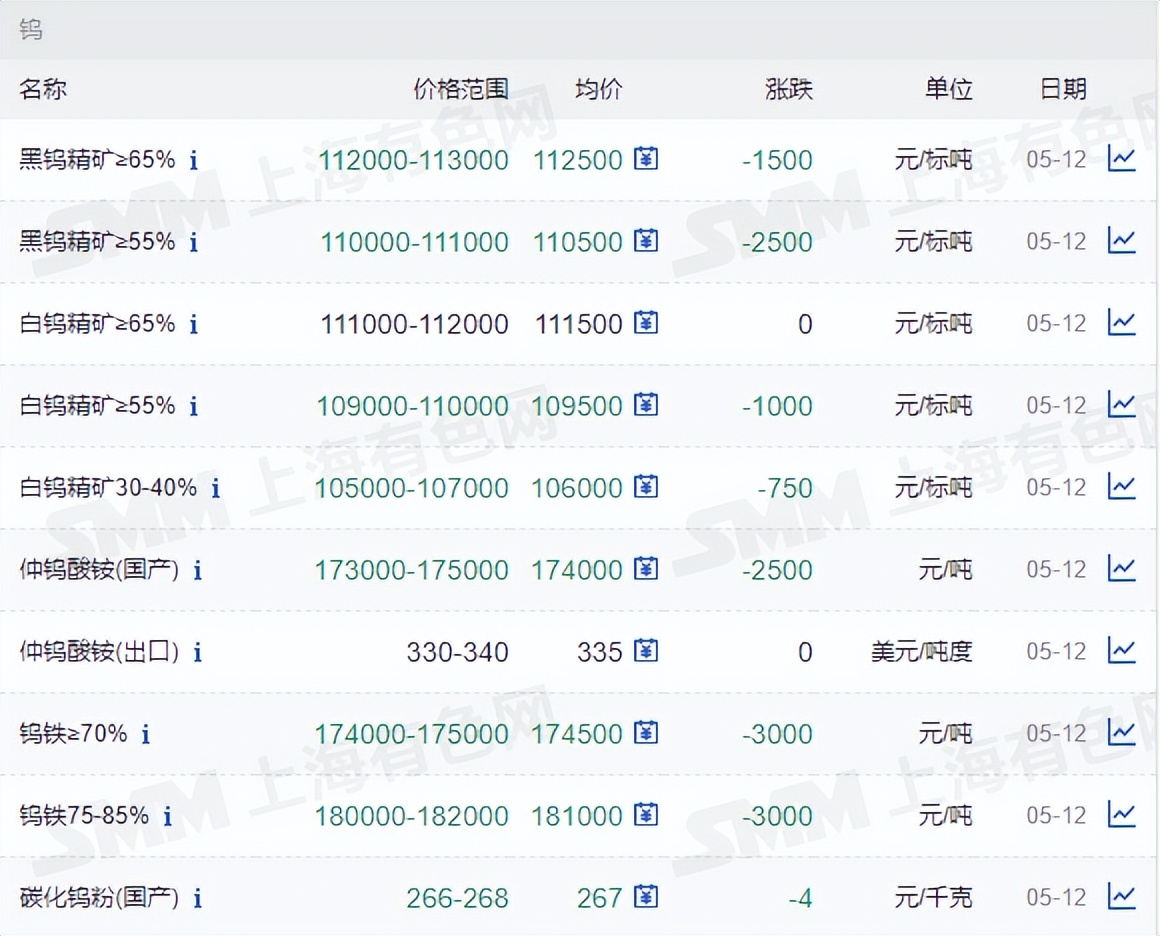Click the 钨 section title
Screen dimensions: 1160x936
tap(30, 30)
